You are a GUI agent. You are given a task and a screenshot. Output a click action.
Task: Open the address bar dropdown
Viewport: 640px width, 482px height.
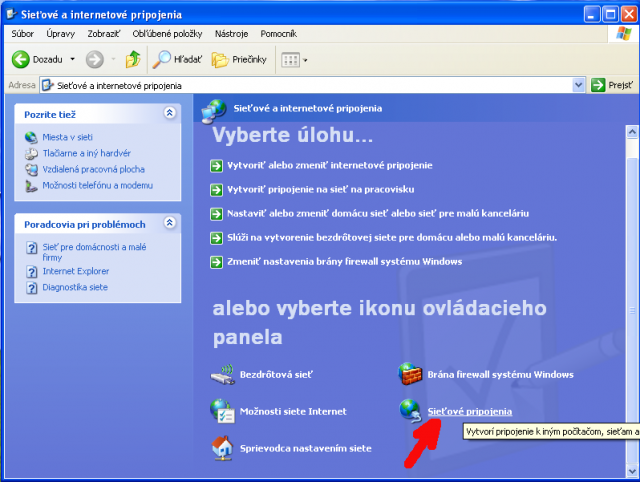pos(578,85)
